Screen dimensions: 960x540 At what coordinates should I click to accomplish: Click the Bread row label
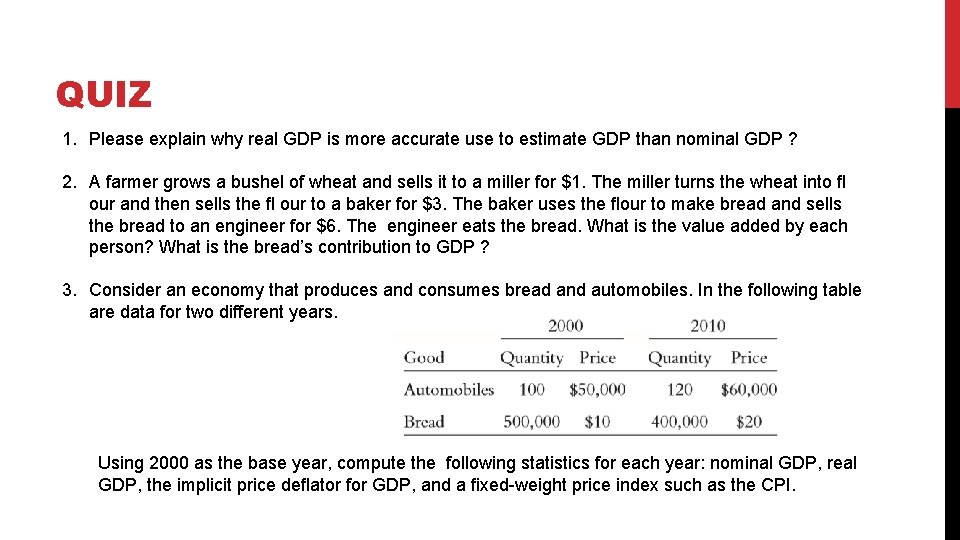tap(424, 422)
